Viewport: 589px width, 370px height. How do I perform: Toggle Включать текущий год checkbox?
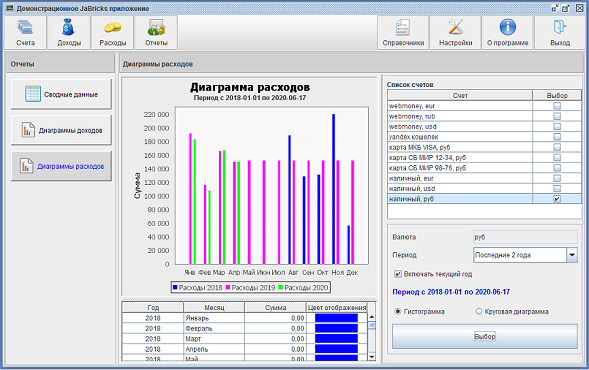click(398, 274)
